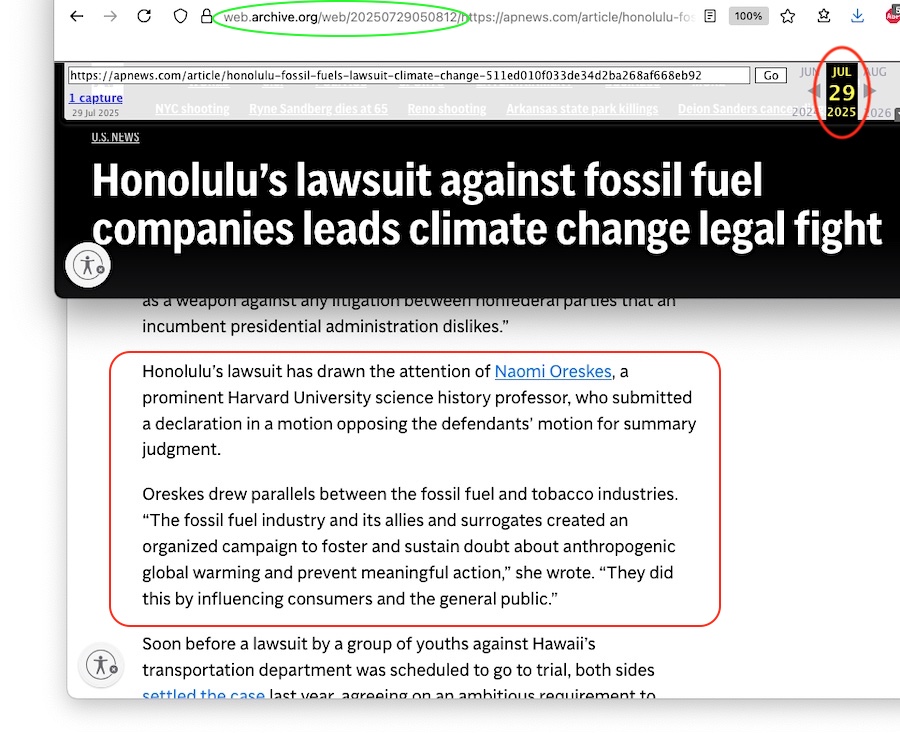Jump to the previous capture arrow

[814, 91]
